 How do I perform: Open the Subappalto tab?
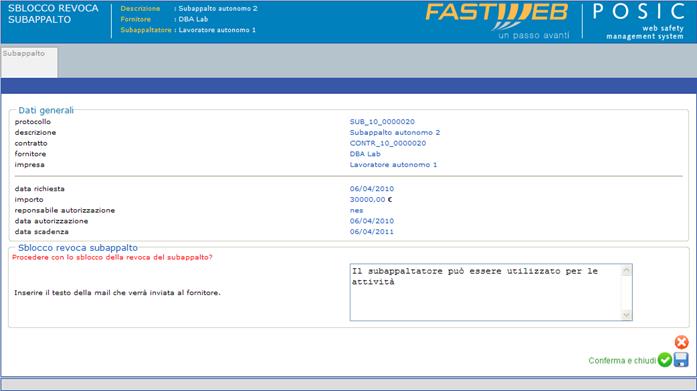pyautogui.click(x=29, y=62)
